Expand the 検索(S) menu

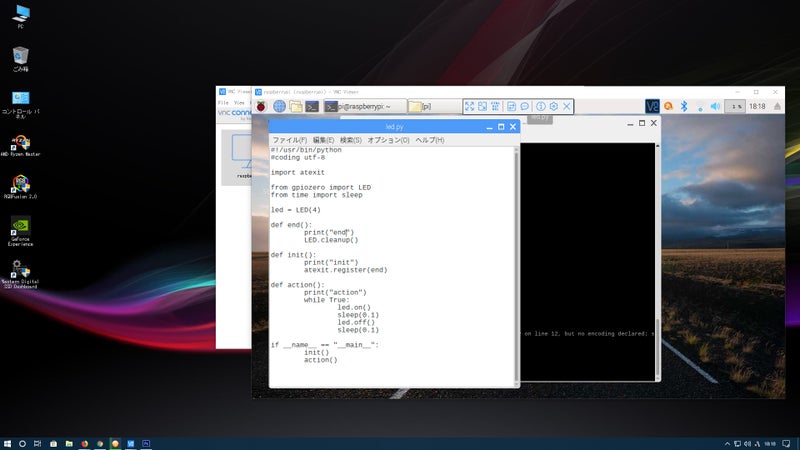[x=351, y=140]
